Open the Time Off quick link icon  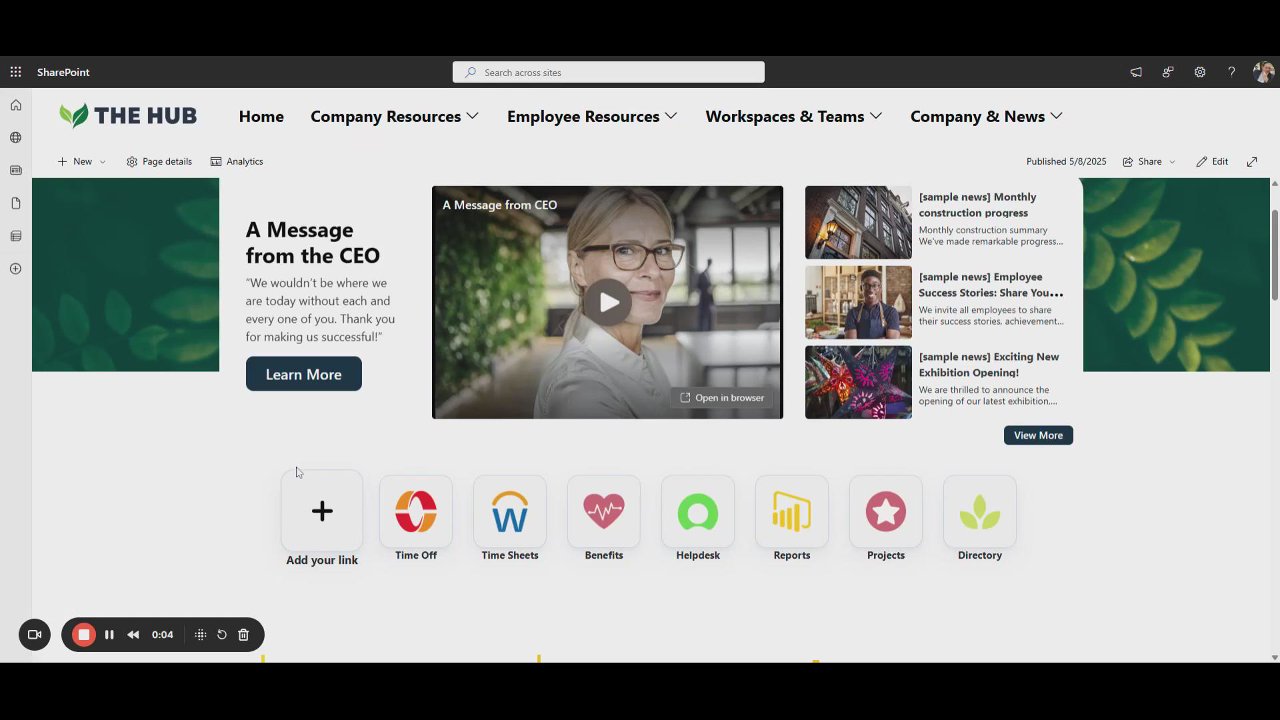(416, 511)
